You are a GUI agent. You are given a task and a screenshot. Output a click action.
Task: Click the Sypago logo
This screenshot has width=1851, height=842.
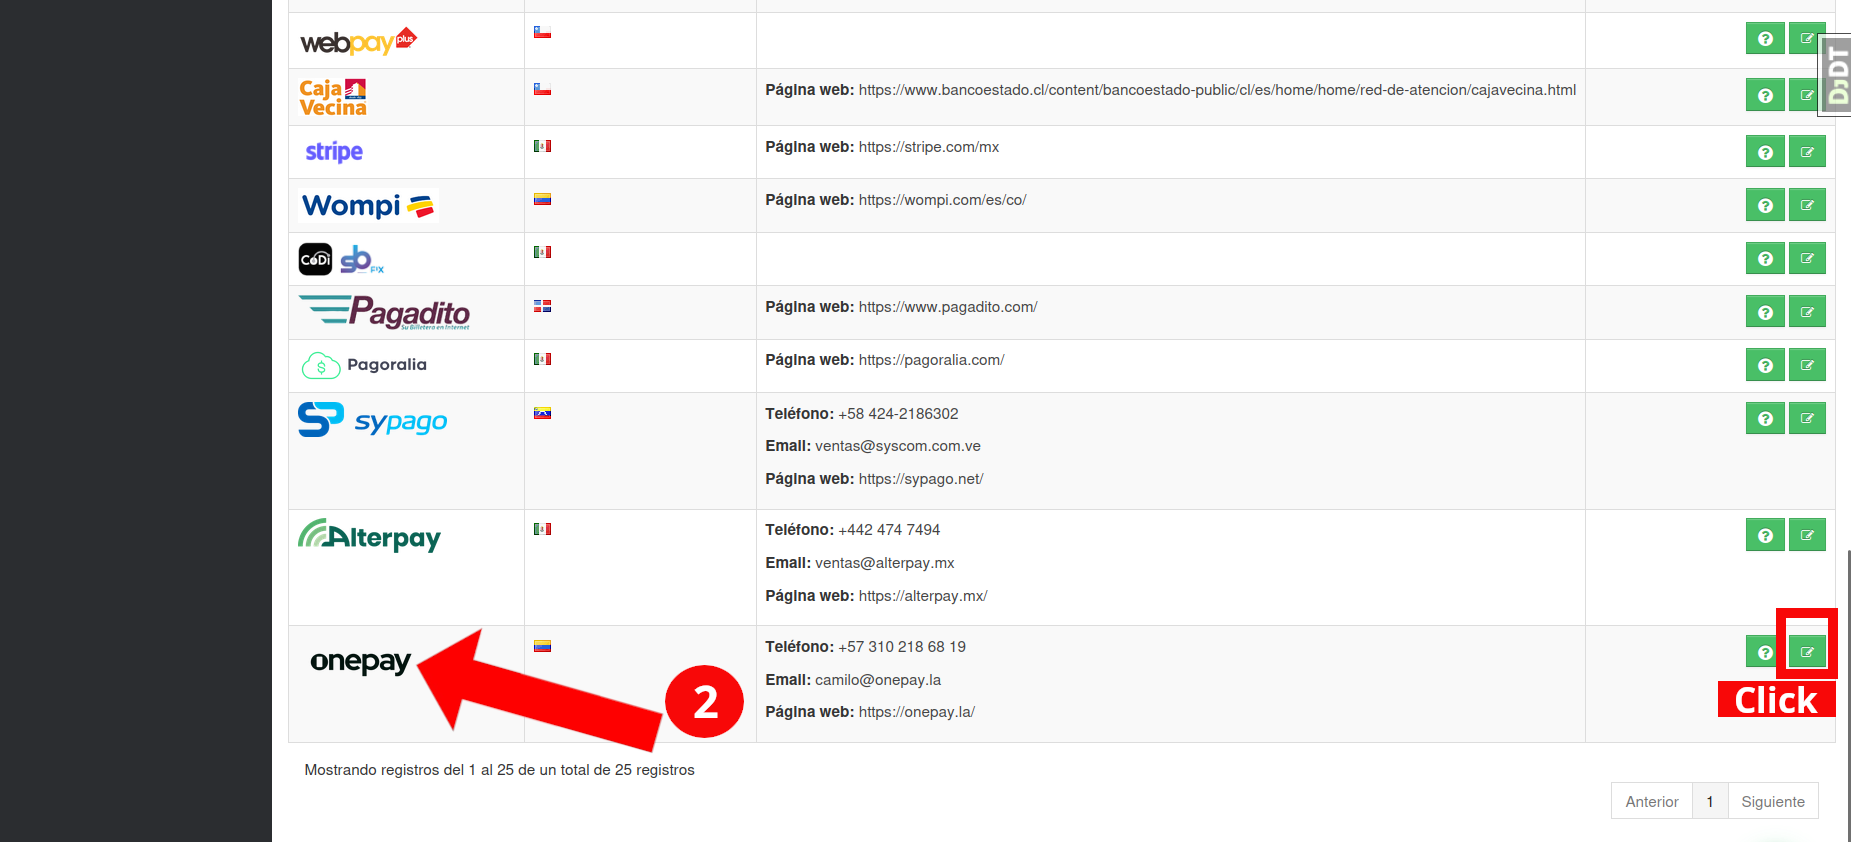pyautogui.click(x=373, y=420)
